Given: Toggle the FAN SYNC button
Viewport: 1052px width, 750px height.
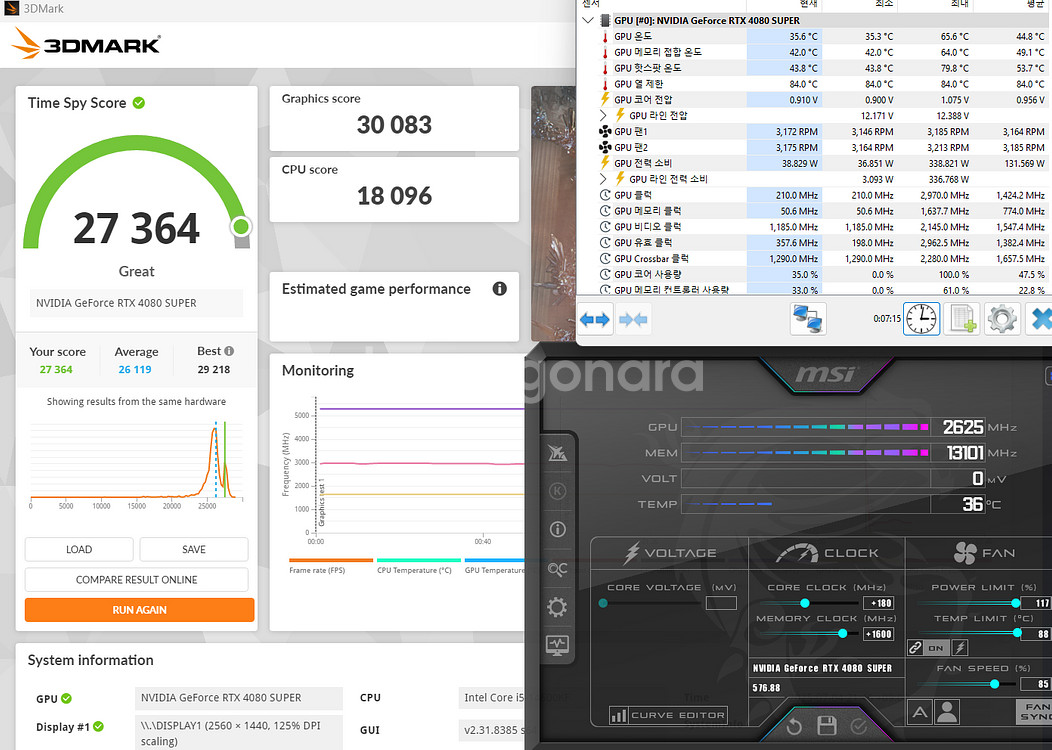Looking at the screenshot, I should pyautogui.click(x=1035, y=711).
